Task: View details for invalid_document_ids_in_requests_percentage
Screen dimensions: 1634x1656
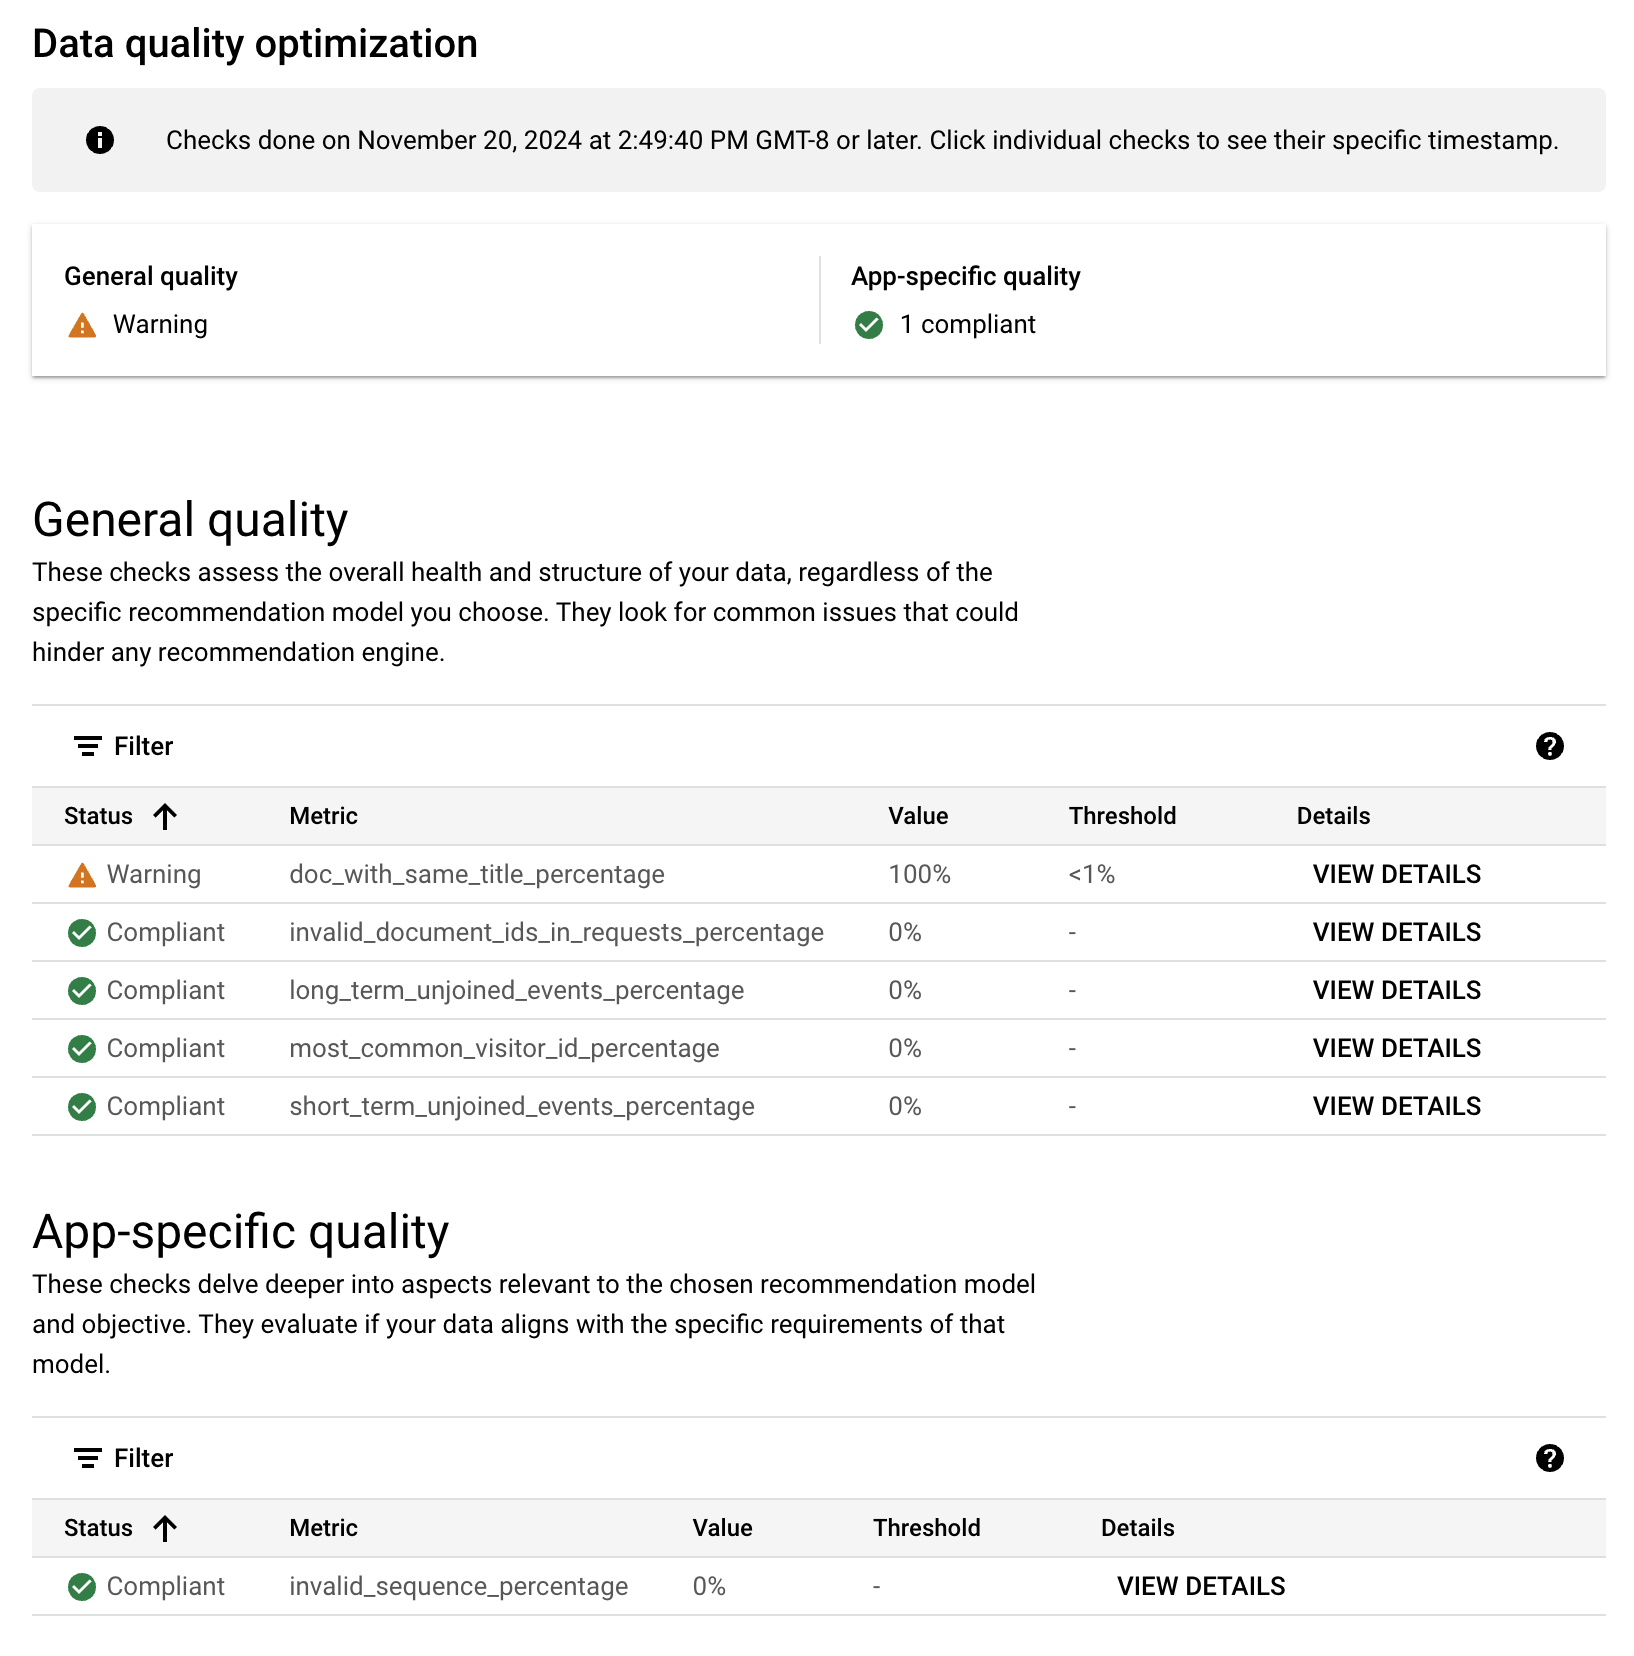Action: (x=1396, y=932)
